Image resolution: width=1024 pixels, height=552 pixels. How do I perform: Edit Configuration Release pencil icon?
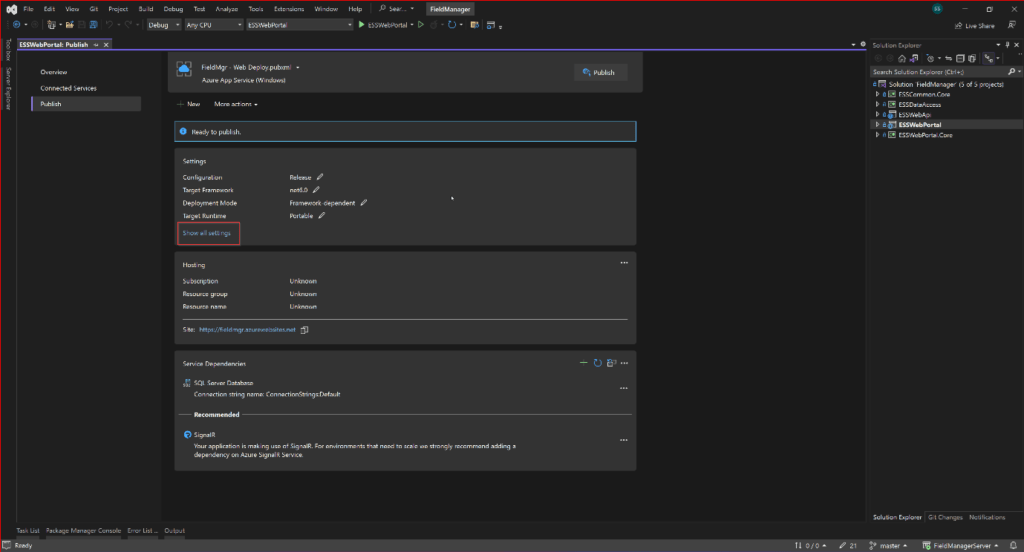[320, 177]
